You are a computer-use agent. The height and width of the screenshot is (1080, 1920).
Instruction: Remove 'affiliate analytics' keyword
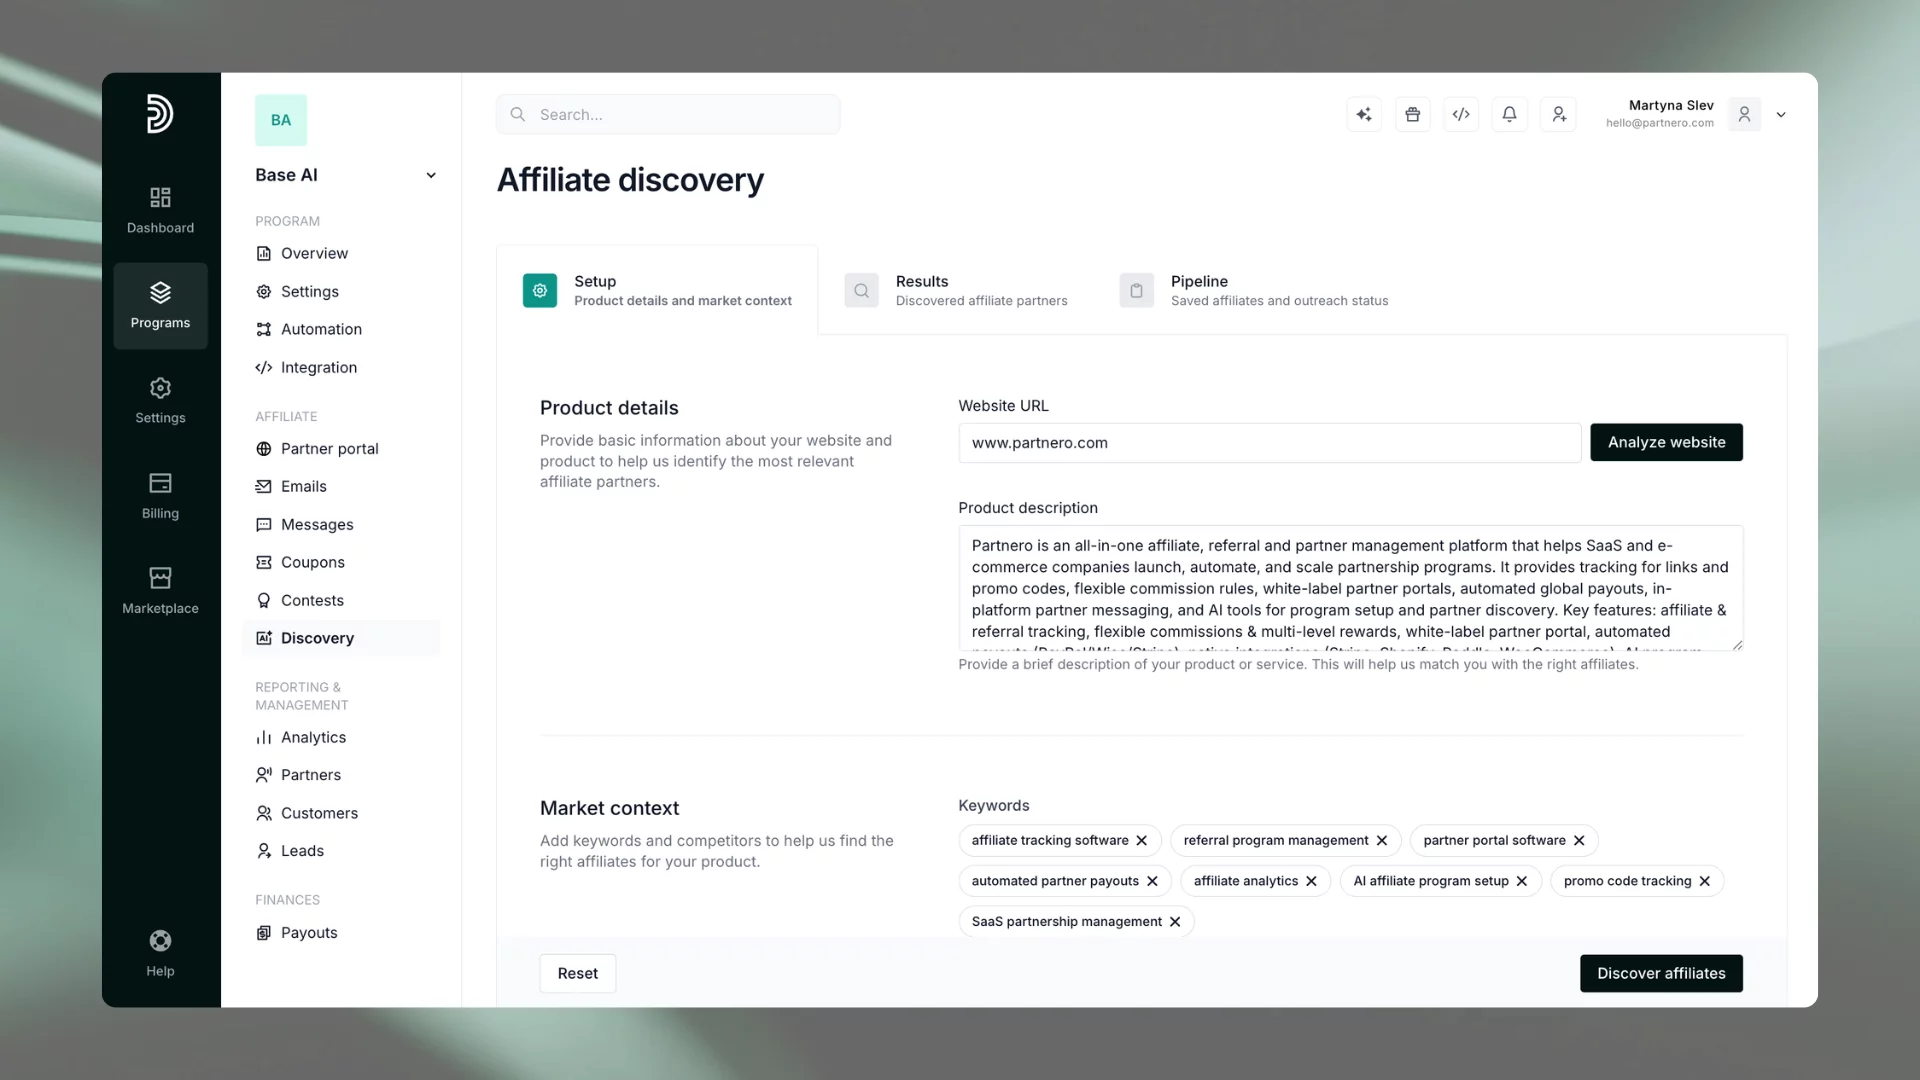1311,881
